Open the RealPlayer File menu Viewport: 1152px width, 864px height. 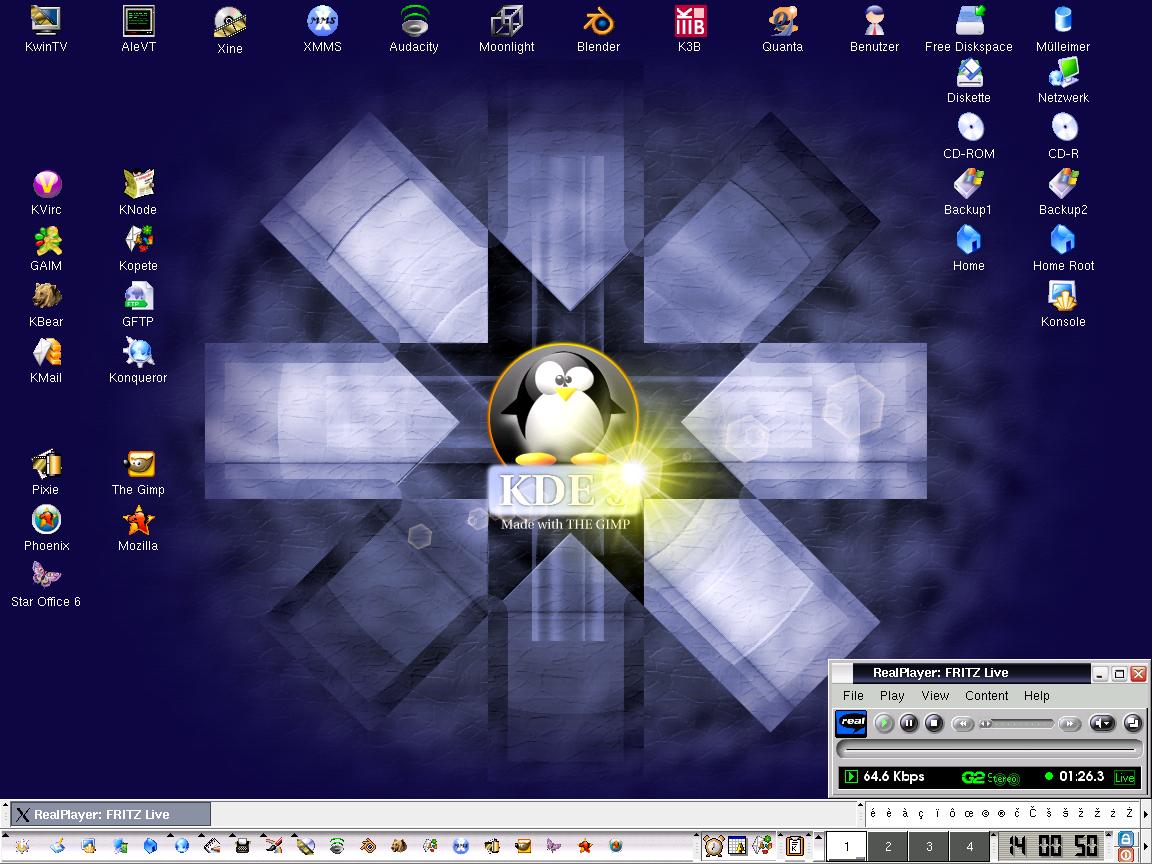853,696
